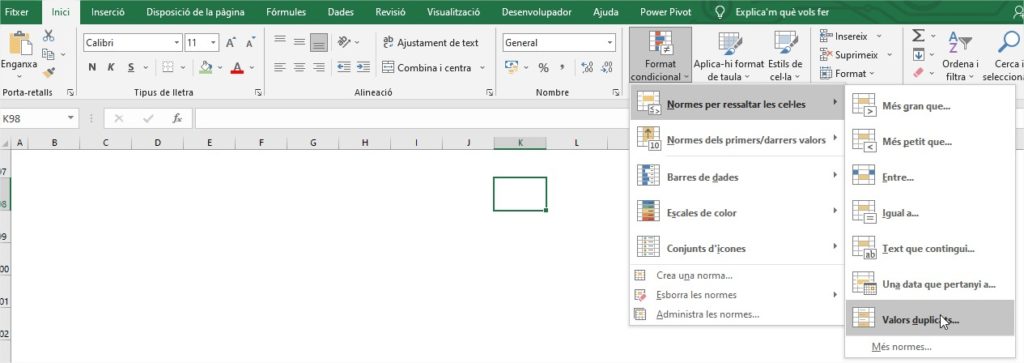1024x363 pixels.
Task: Click the Clear eraser icon
Action: pyautogui.click(x=919, y=73)
